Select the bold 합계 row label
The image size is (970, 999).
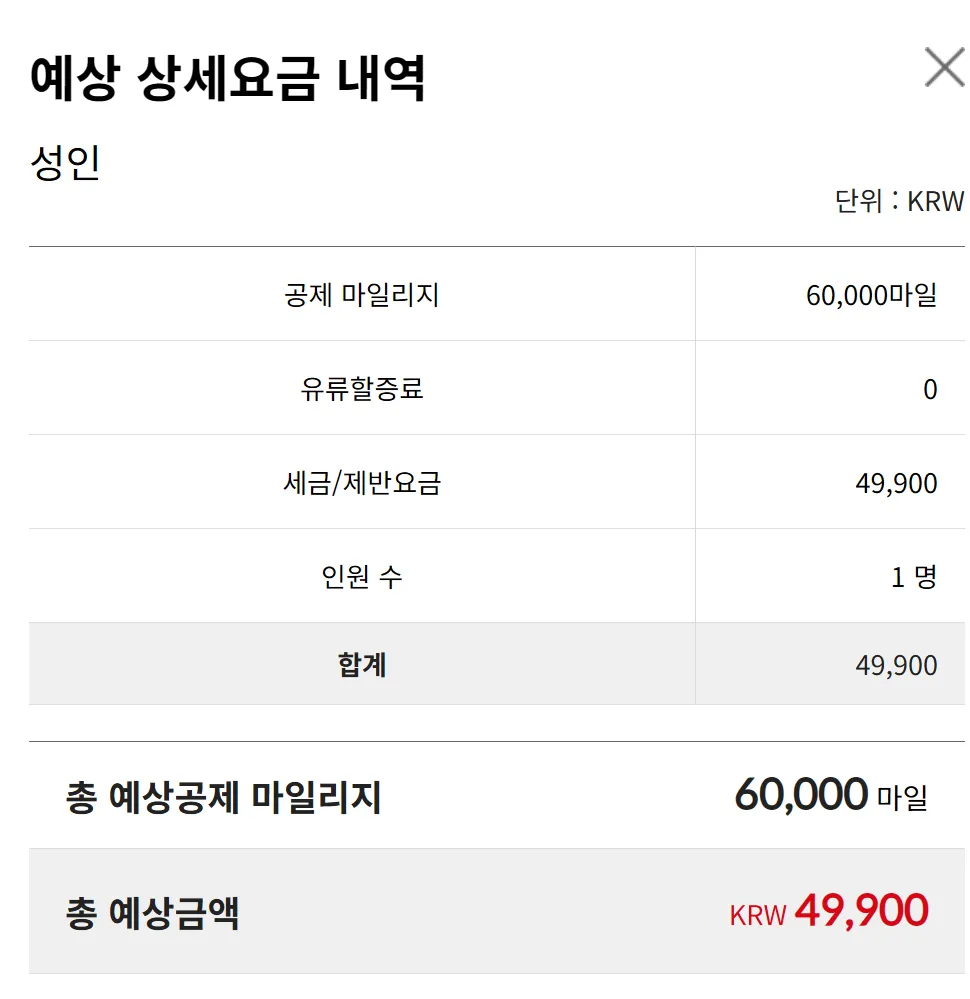pyautogui.click(x=362, y=665)
